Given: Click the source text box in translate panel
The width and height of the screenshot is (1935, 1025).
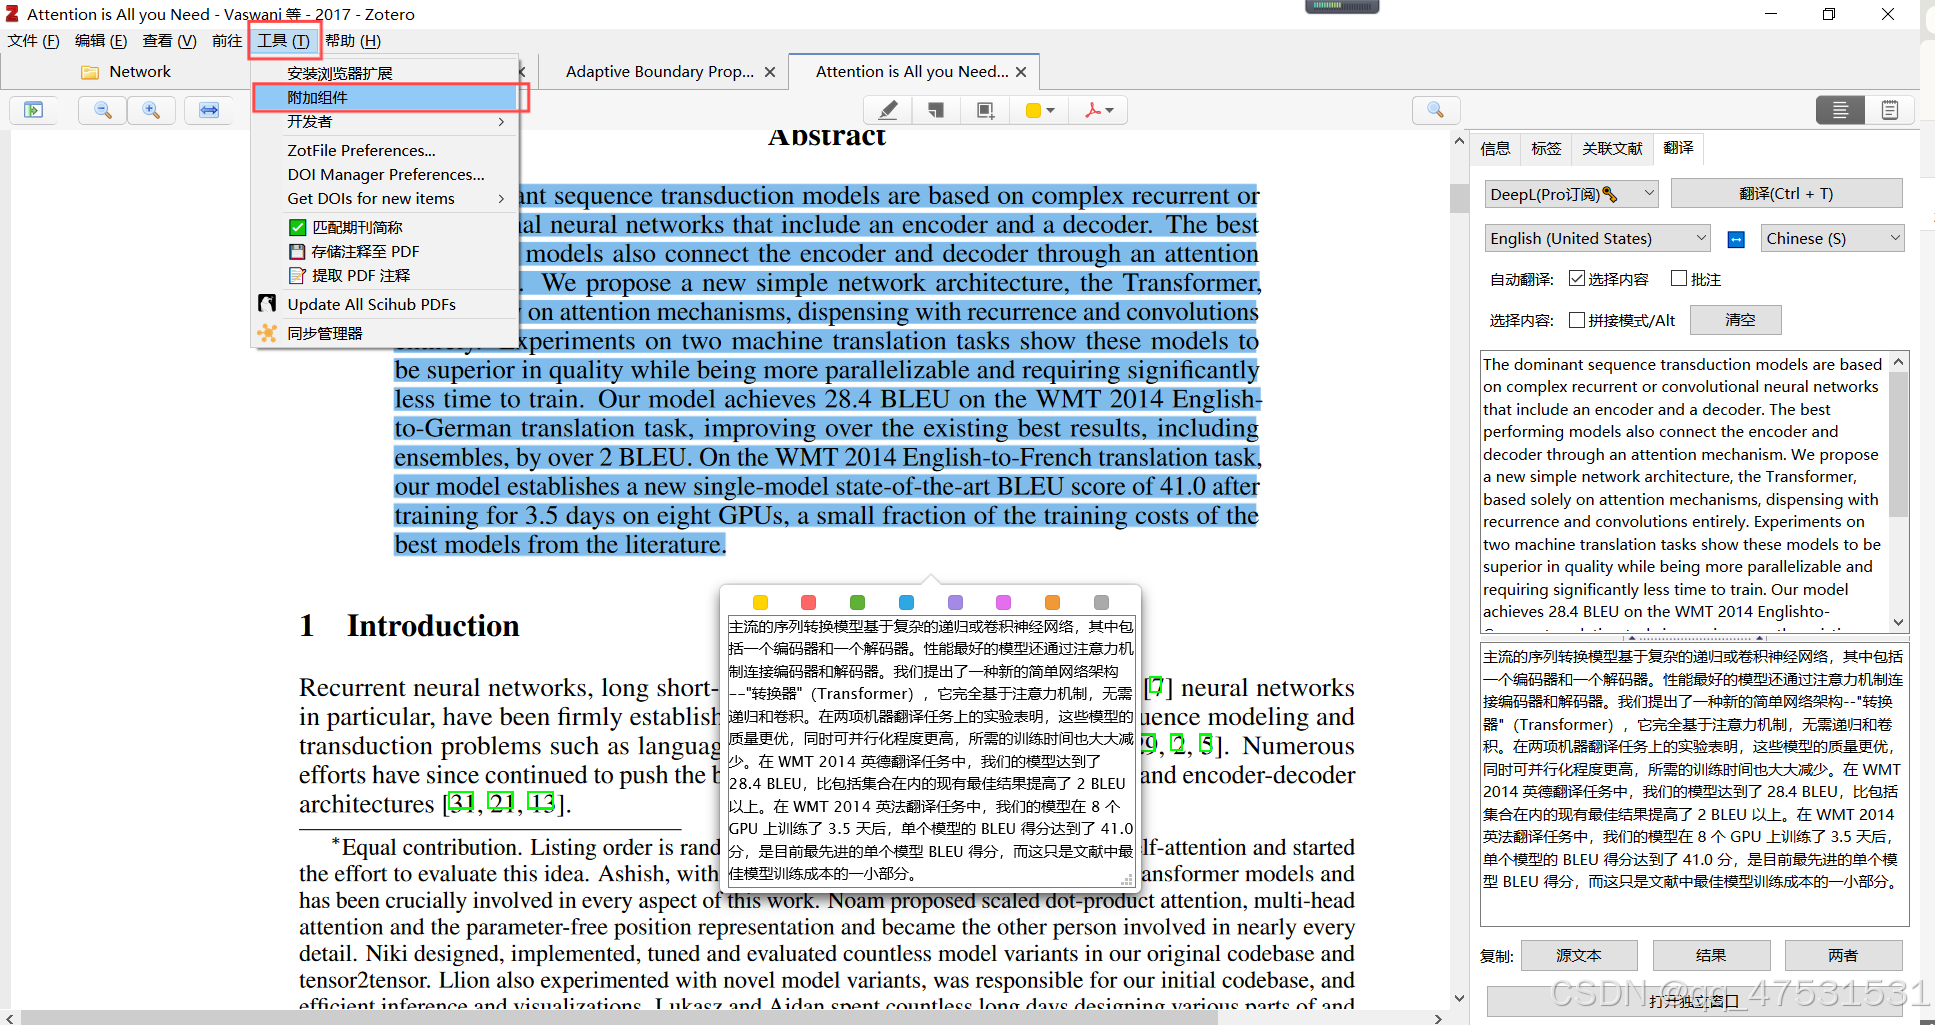Looking at the screenshot, I should point(1685,491).
